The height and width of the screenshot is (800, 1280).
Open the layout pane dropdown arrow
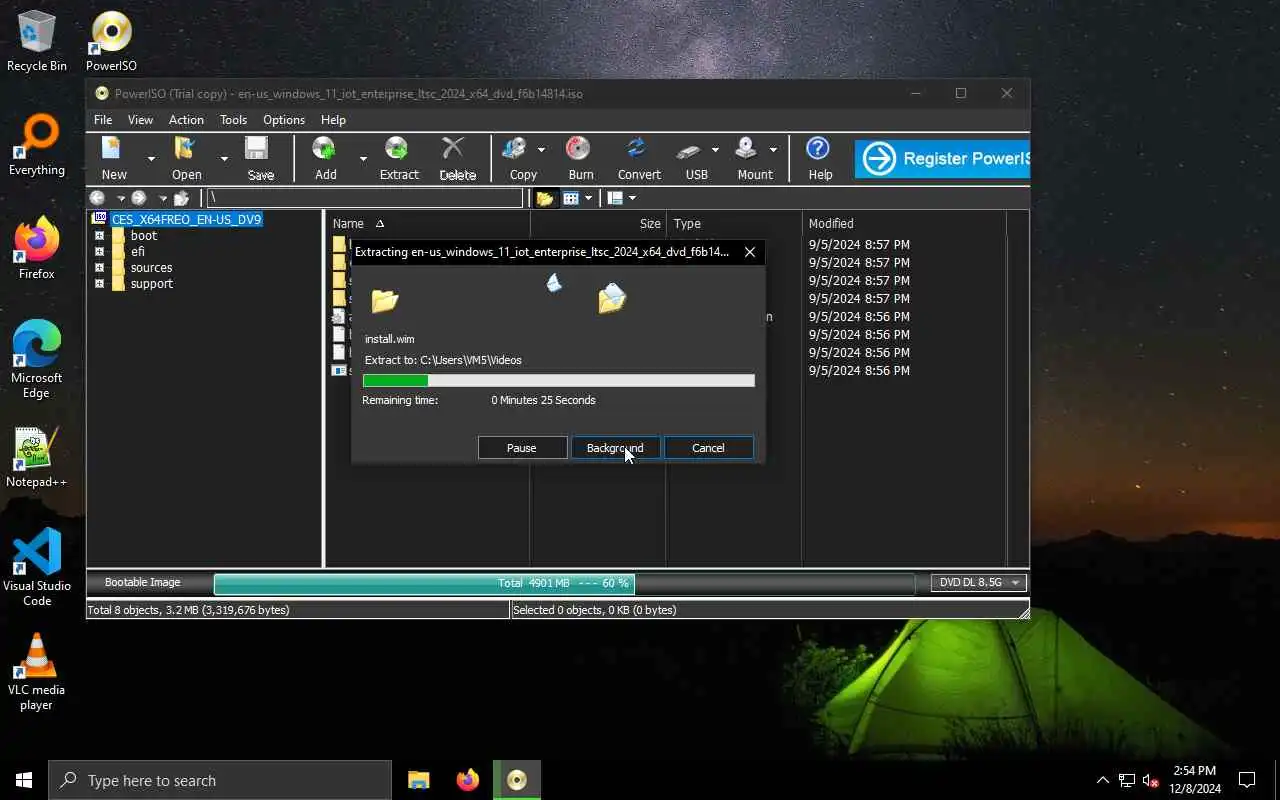click(x=632, y=198)
